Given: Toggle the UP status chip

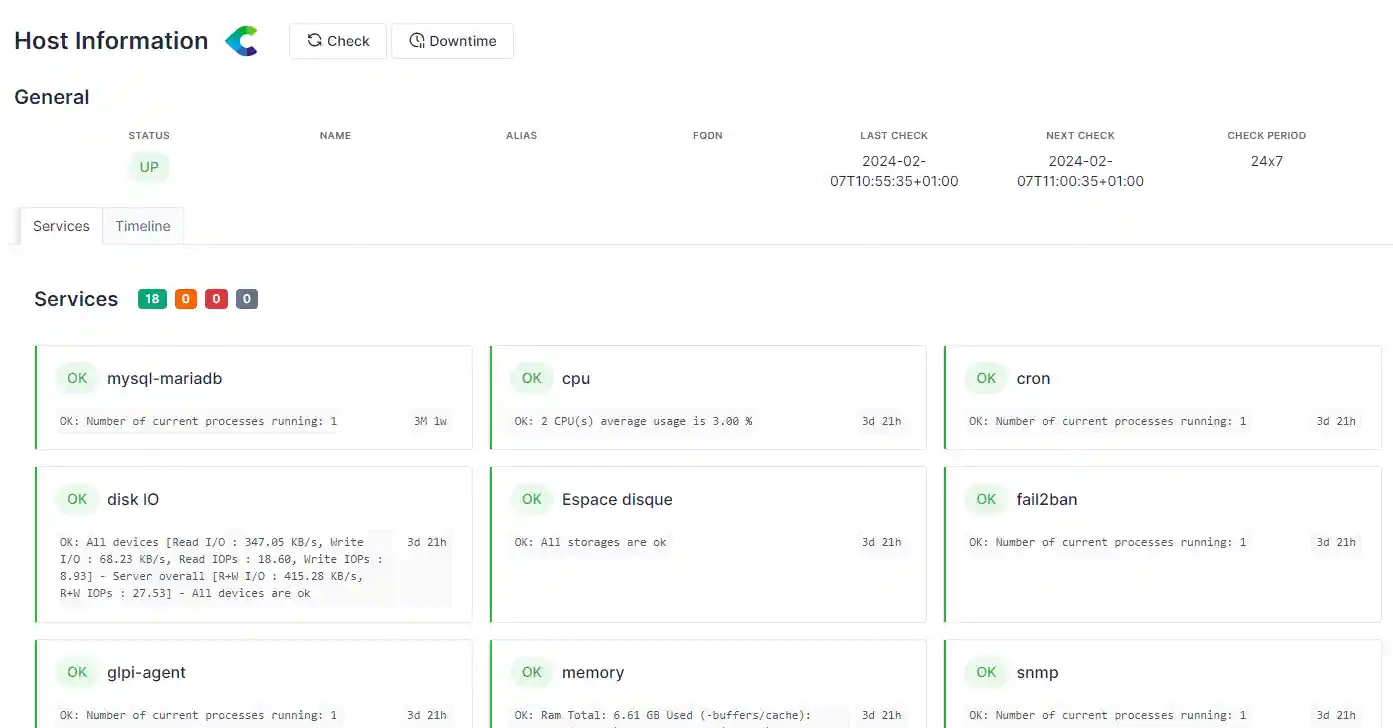Looking at the screenshot, I should [x=148, y=167].
